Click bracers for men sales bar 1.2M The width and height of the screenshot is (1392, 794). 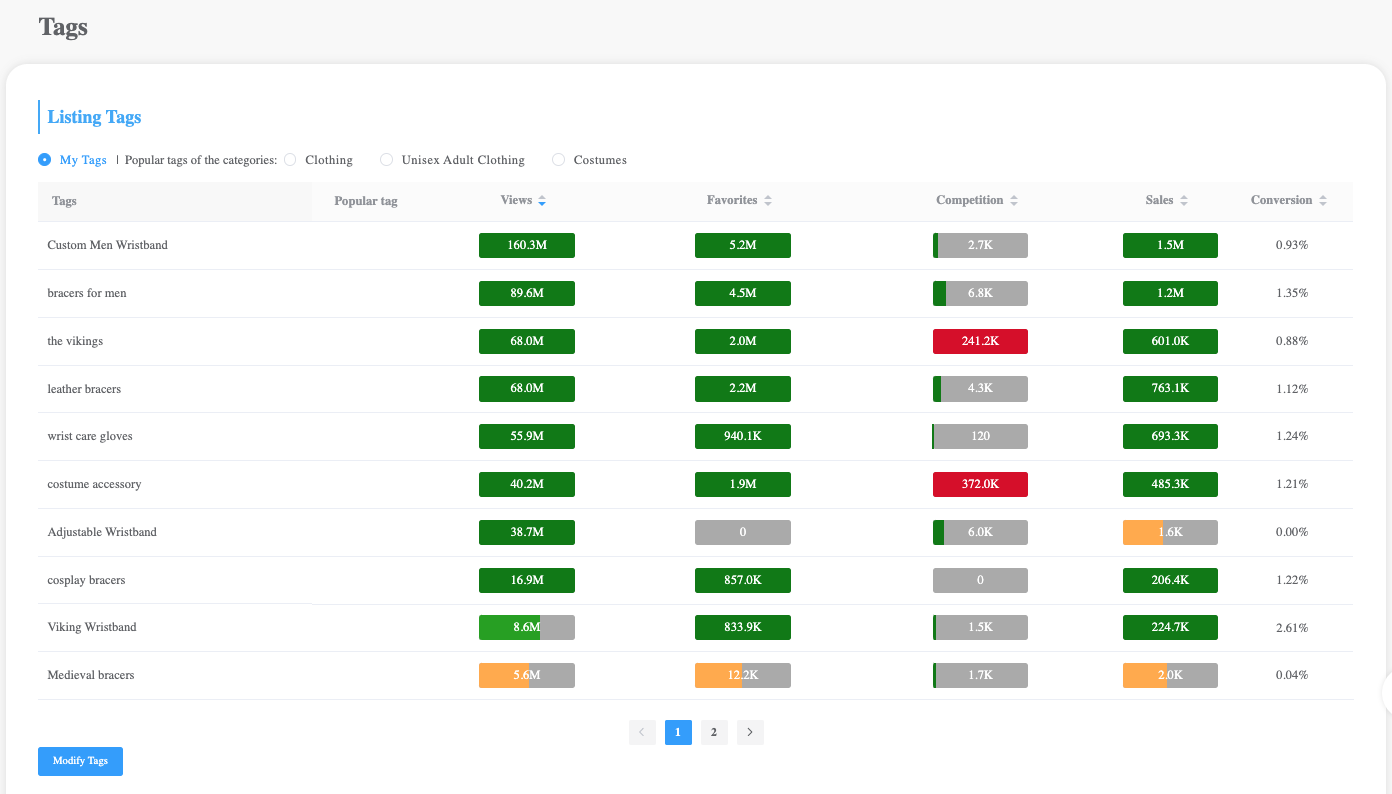(x=1170, y=293)
